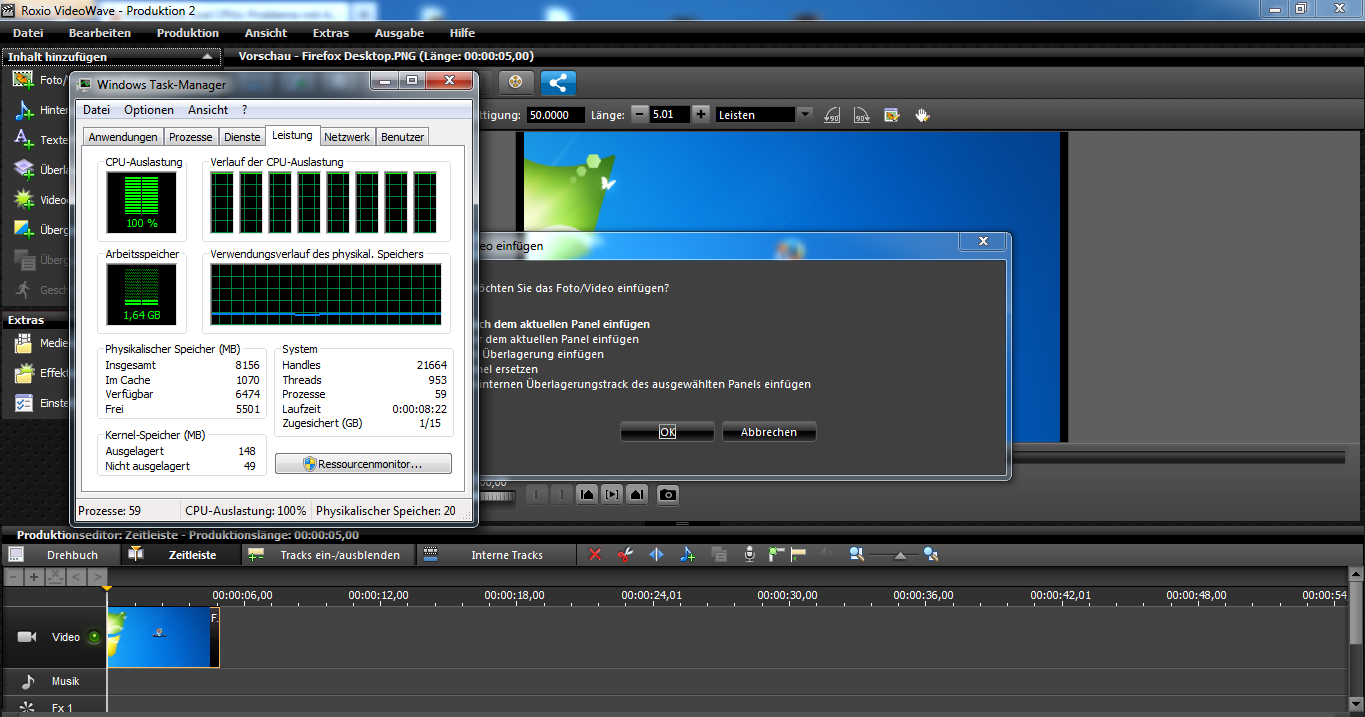Click the yellow playhead marker on timeline
The image size is (1365, 717).
click(107, 588)
